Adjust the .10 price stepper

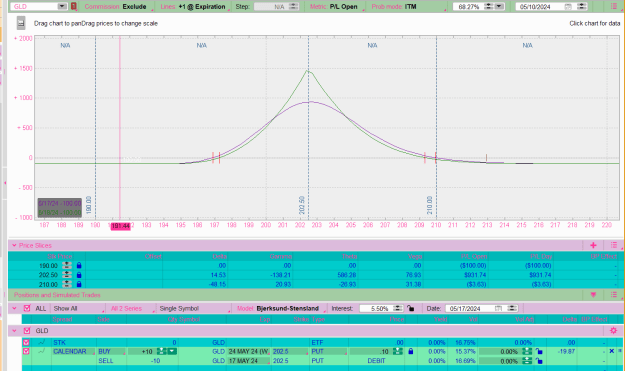398,351
